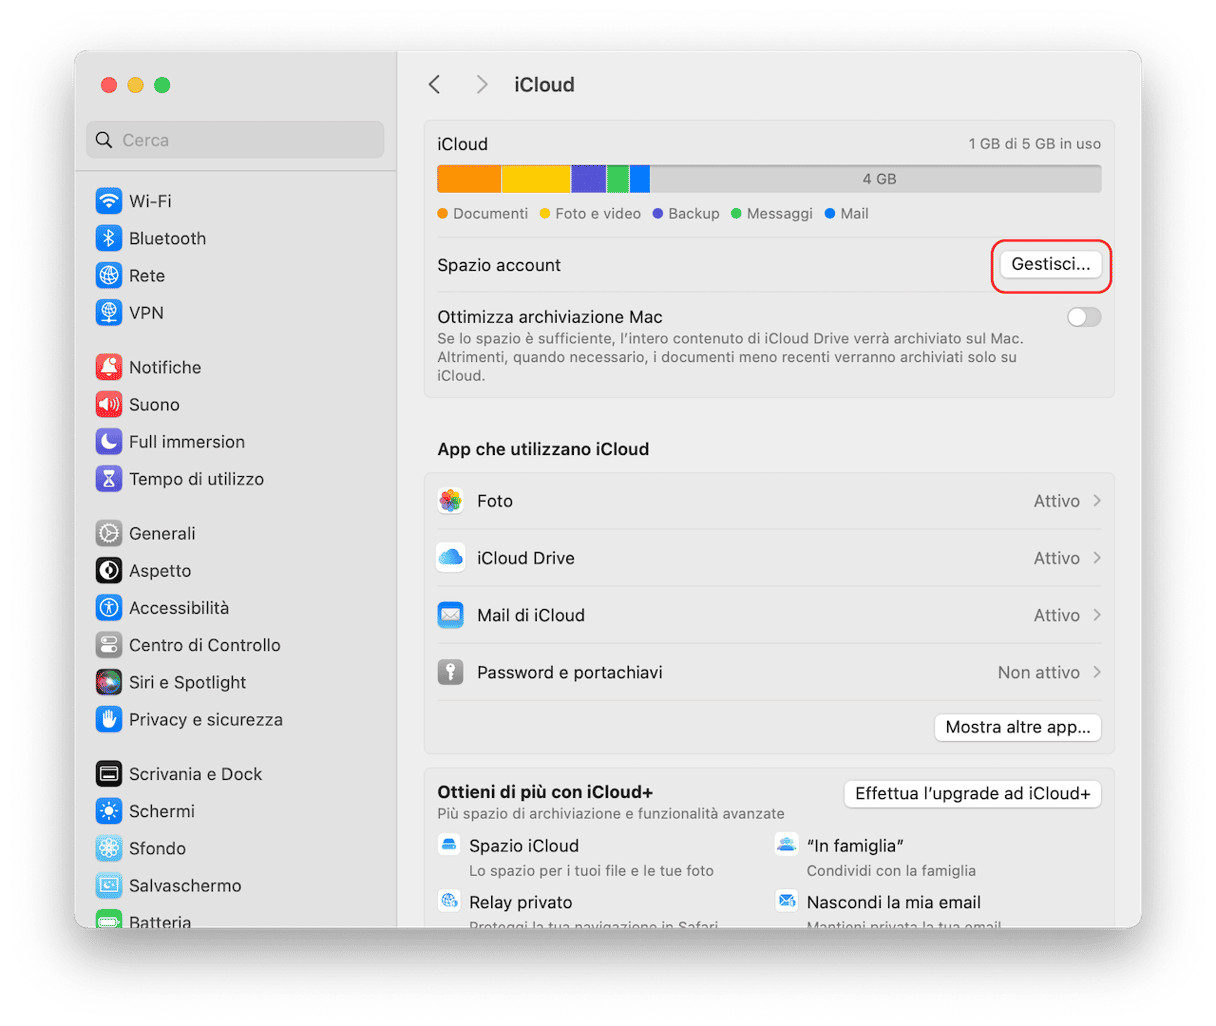Click the orange Documenti storage segment
This screenshot has height=1026, width=1216.
[x=469, y=179]
